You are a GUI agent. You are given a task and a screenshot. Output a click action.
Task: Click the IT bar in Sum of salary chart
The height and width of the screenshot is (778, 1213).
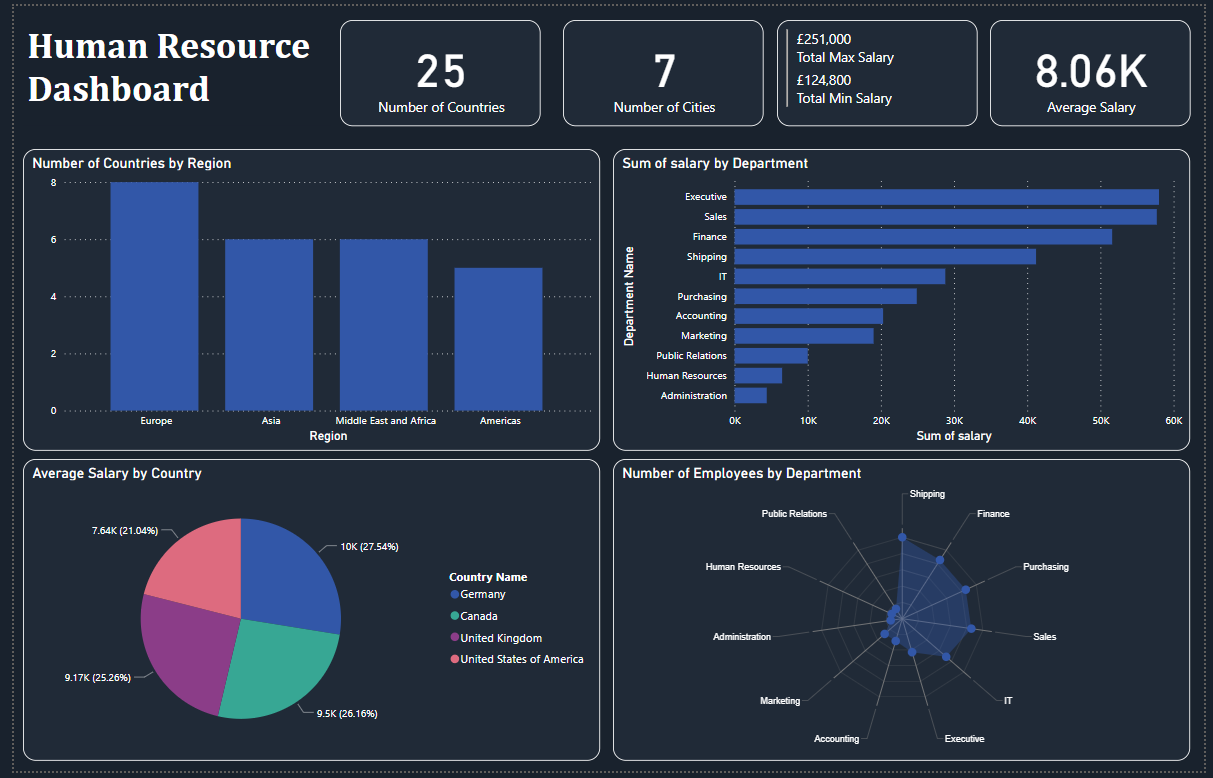(x=840, y=276)
